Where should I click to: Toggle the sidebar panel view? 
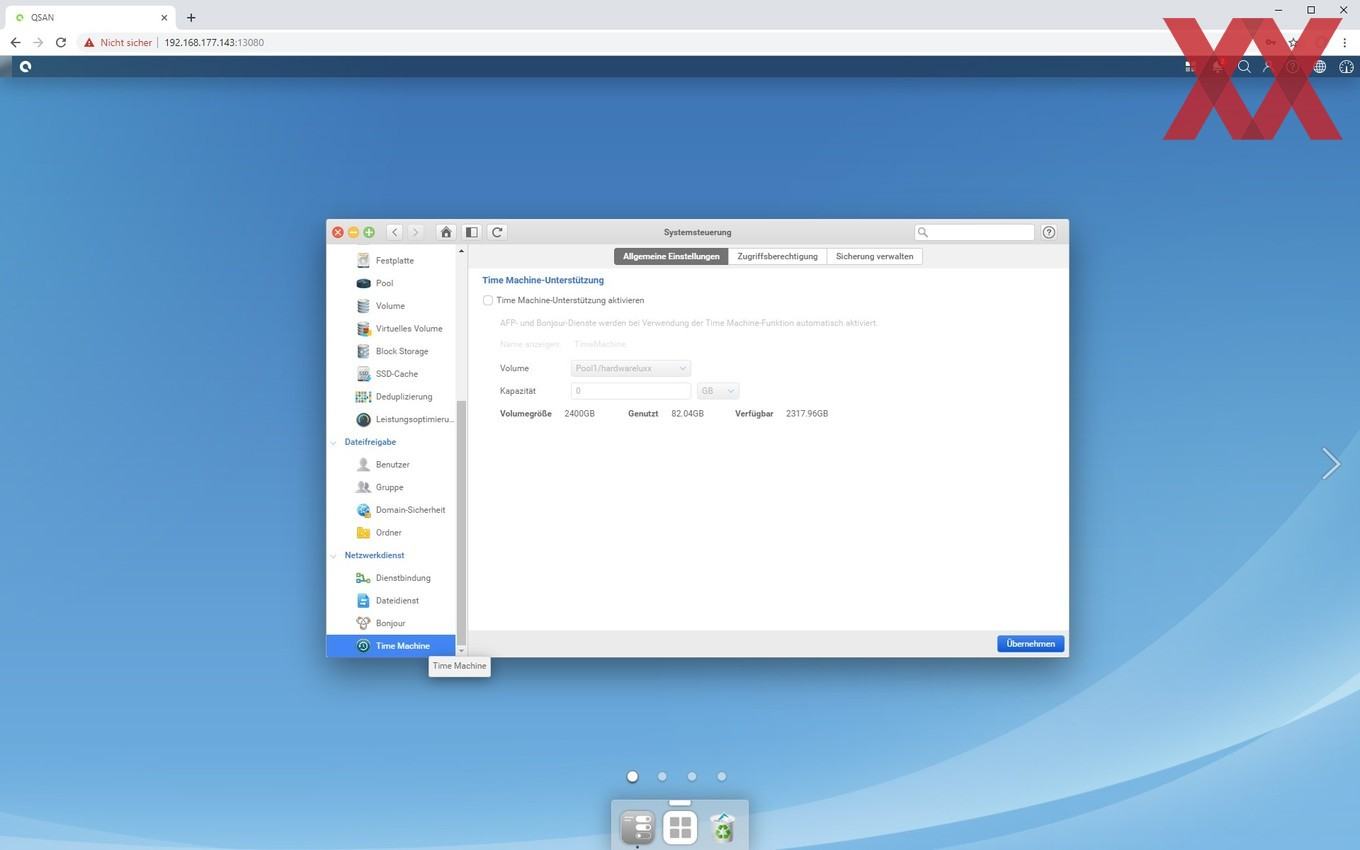(471, 232)
